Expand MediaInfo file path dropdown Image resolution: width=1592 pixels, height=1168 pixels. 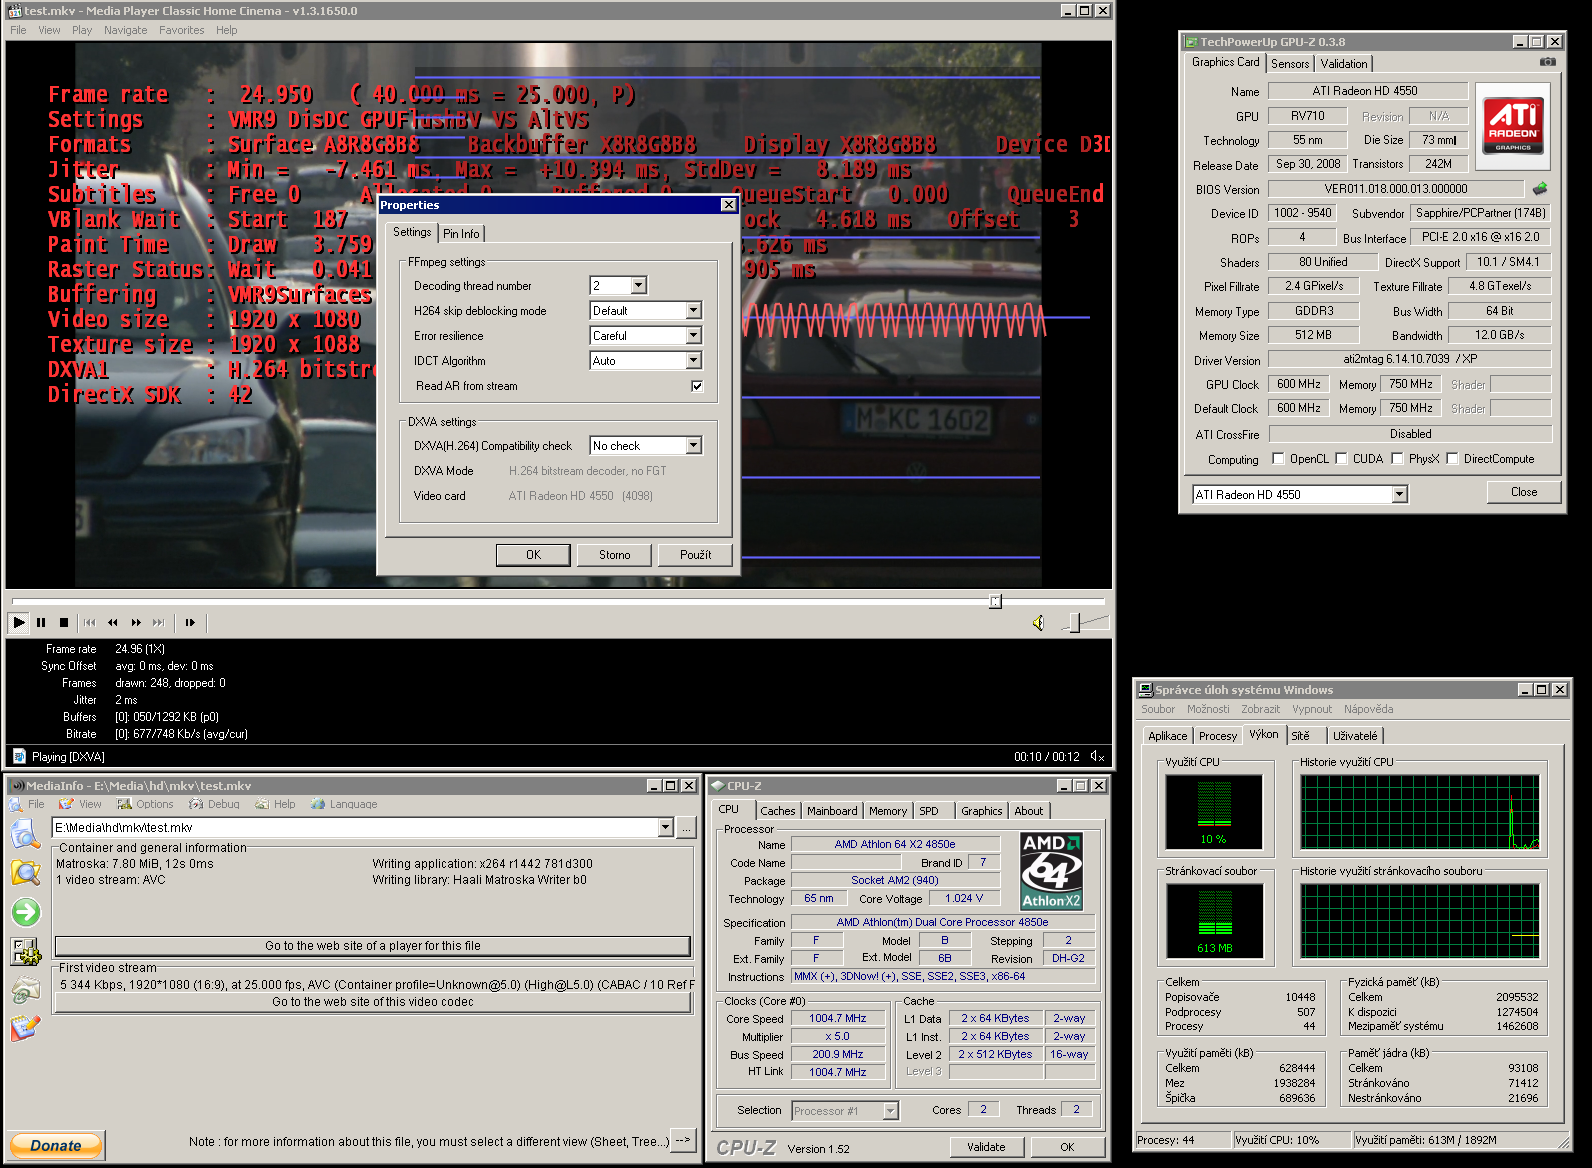coord(665,827)
